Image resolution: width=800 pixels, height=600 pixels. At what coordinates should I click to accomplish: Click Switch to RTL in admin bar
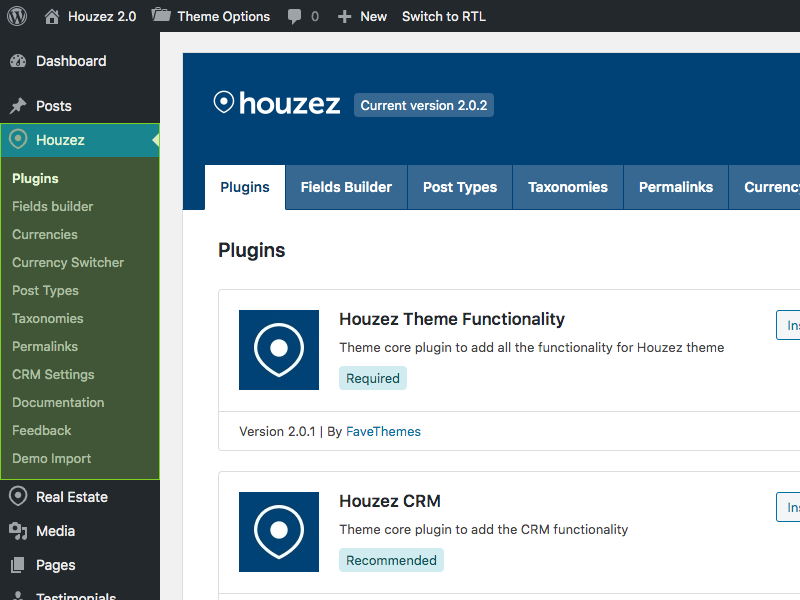pyautogui.click(x=444, y=16)
